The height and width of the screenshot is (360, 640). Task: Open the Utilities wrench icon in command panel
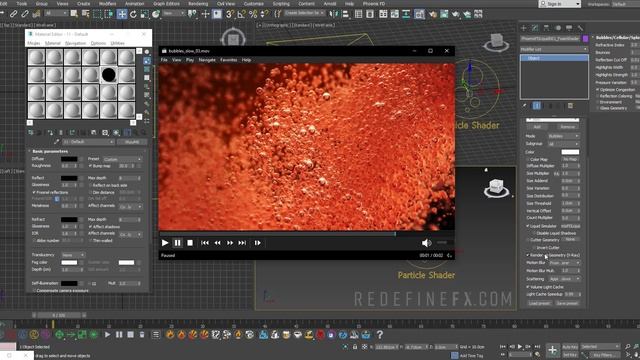coord(580,28)
